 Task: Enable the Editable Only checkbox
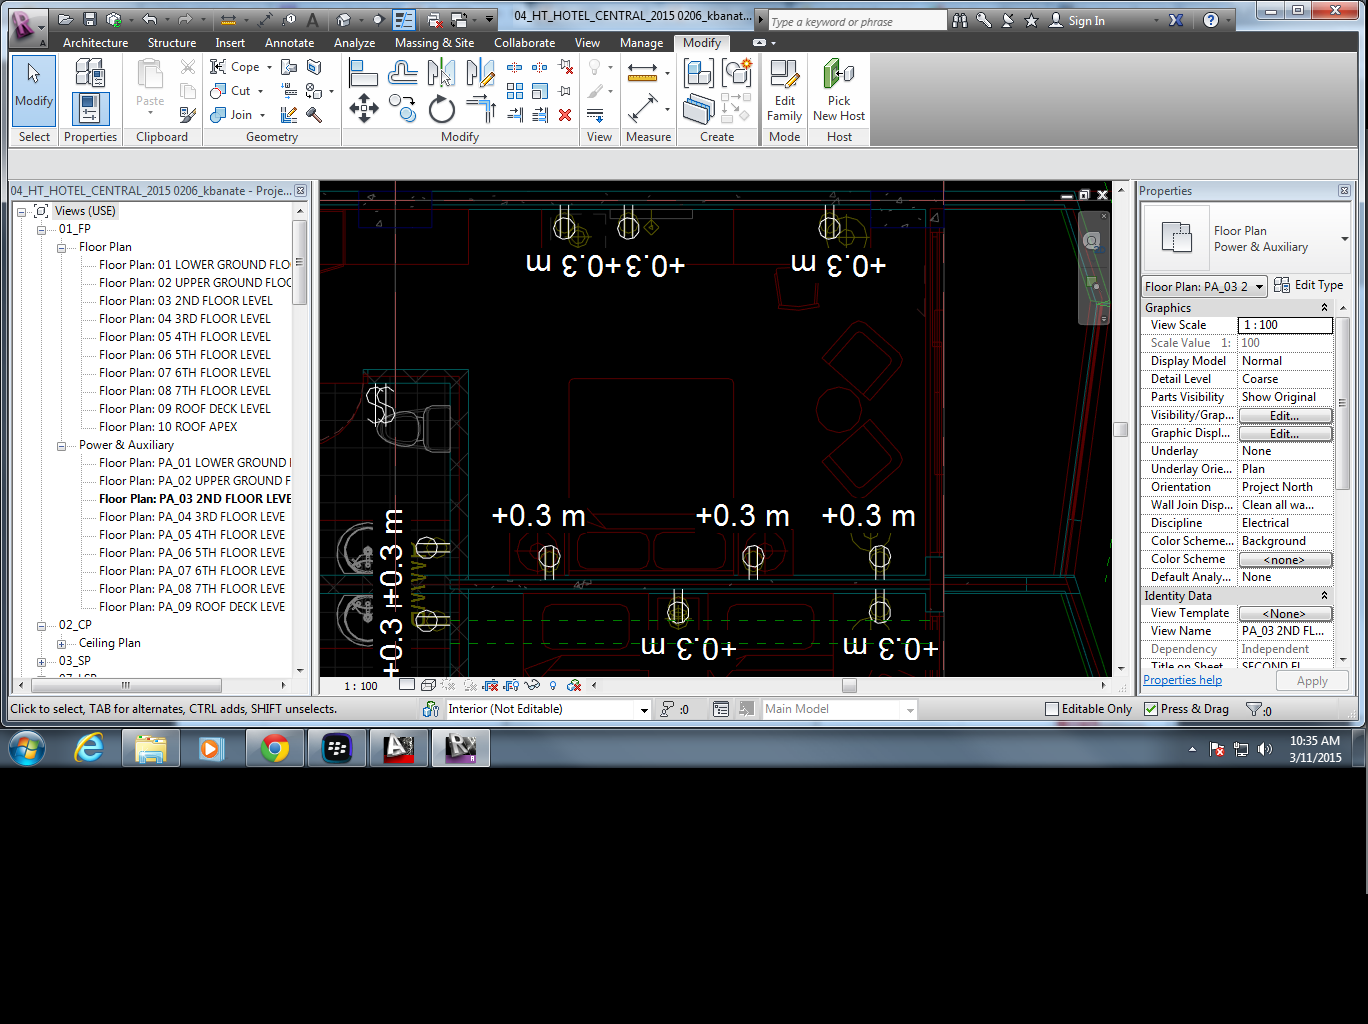(x=1052, y=709)
